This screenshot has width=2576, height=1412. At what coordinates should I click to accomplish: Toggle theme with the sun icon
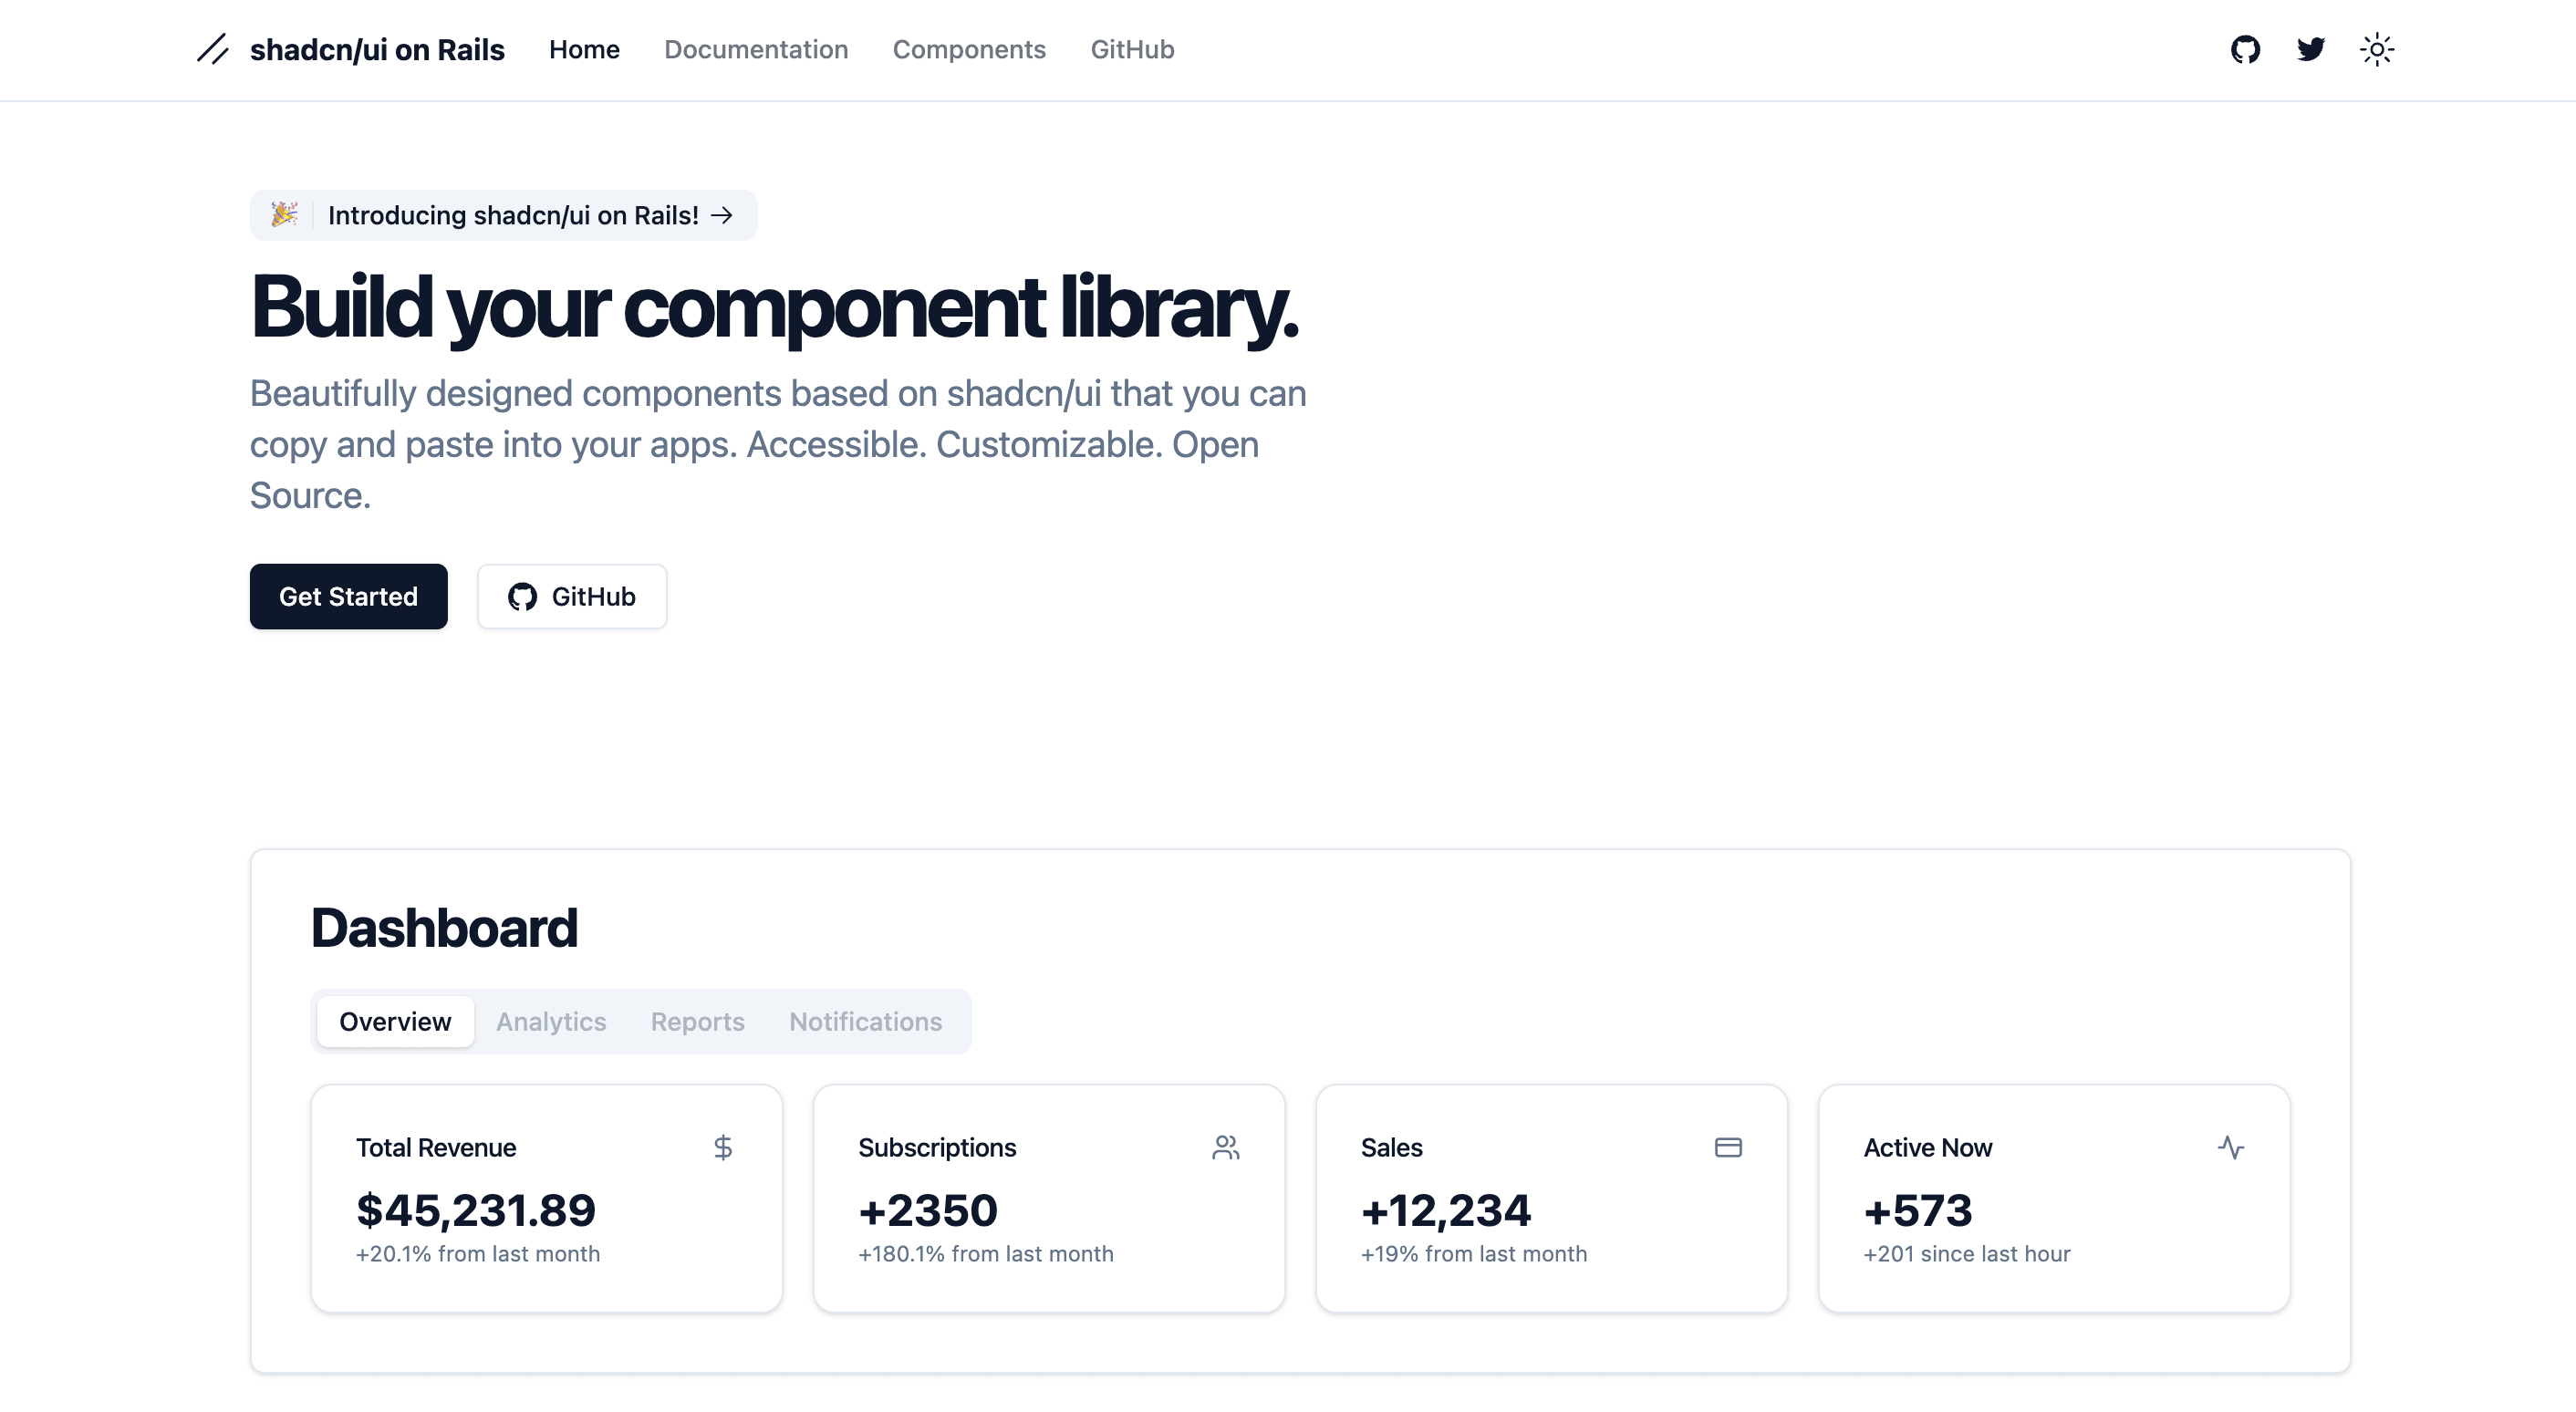[2377, 49]
